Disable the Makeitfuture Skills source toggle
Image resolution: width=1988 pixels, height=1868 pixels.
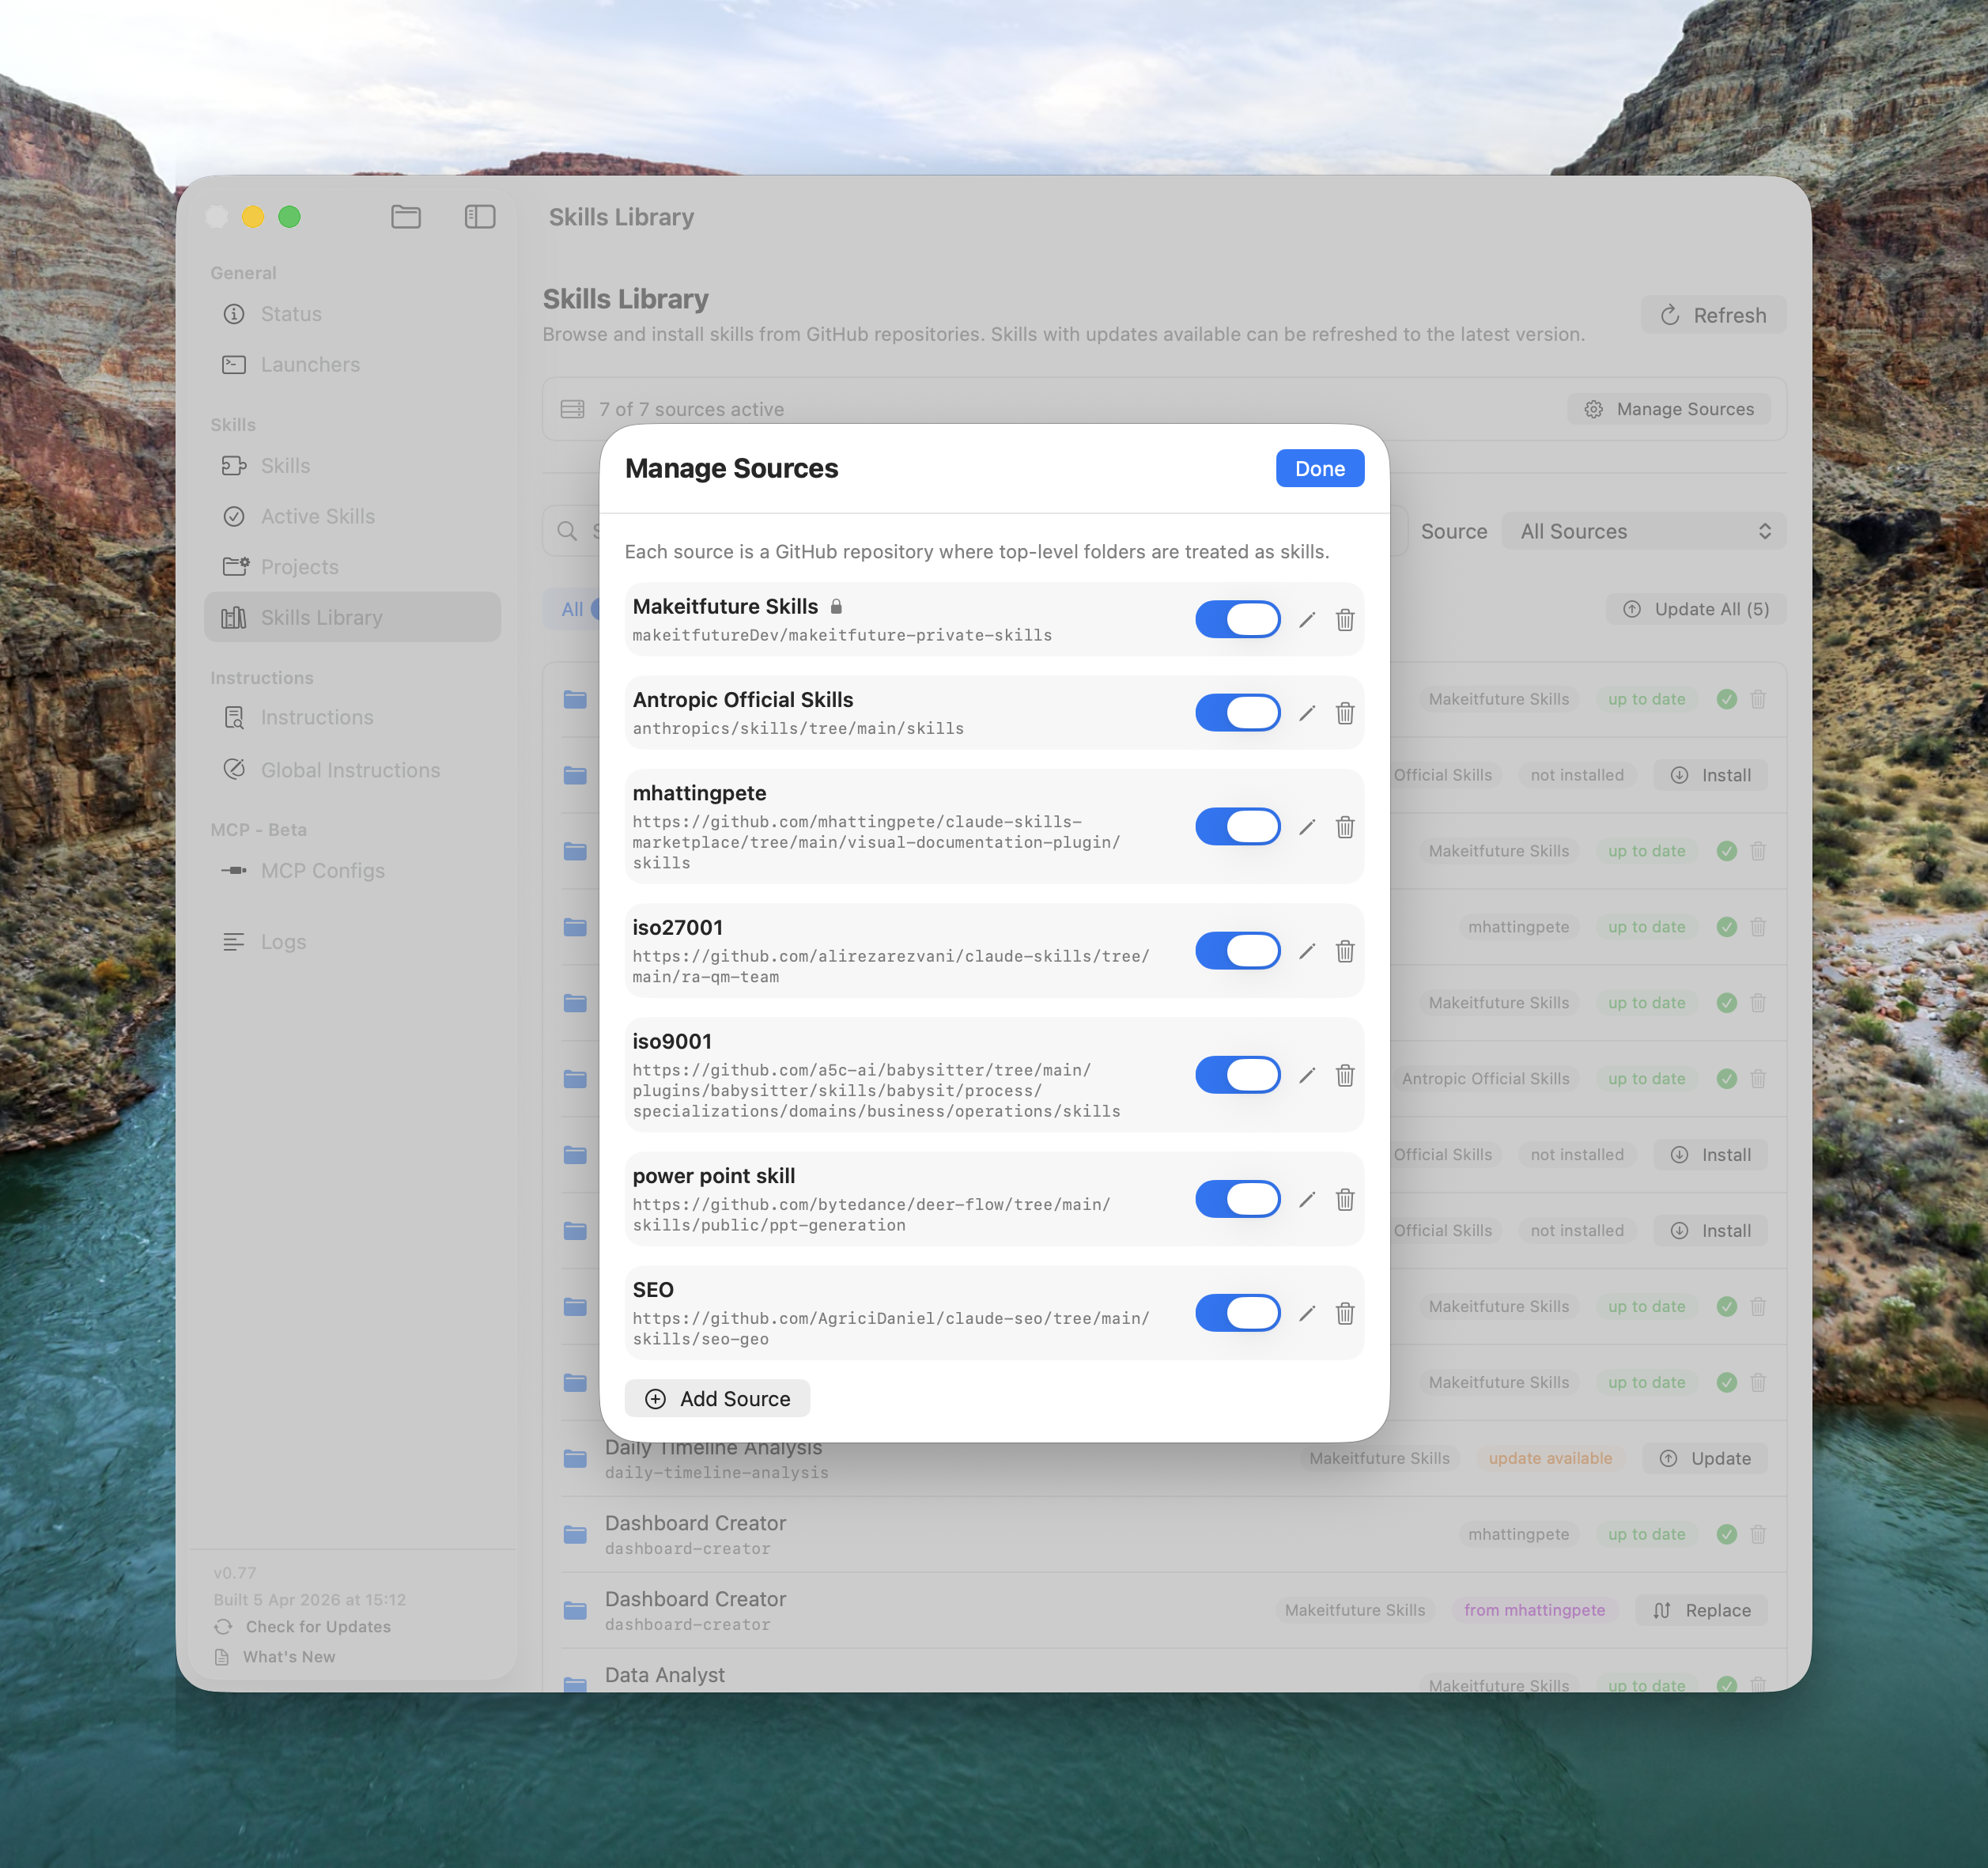[1237, 620]
